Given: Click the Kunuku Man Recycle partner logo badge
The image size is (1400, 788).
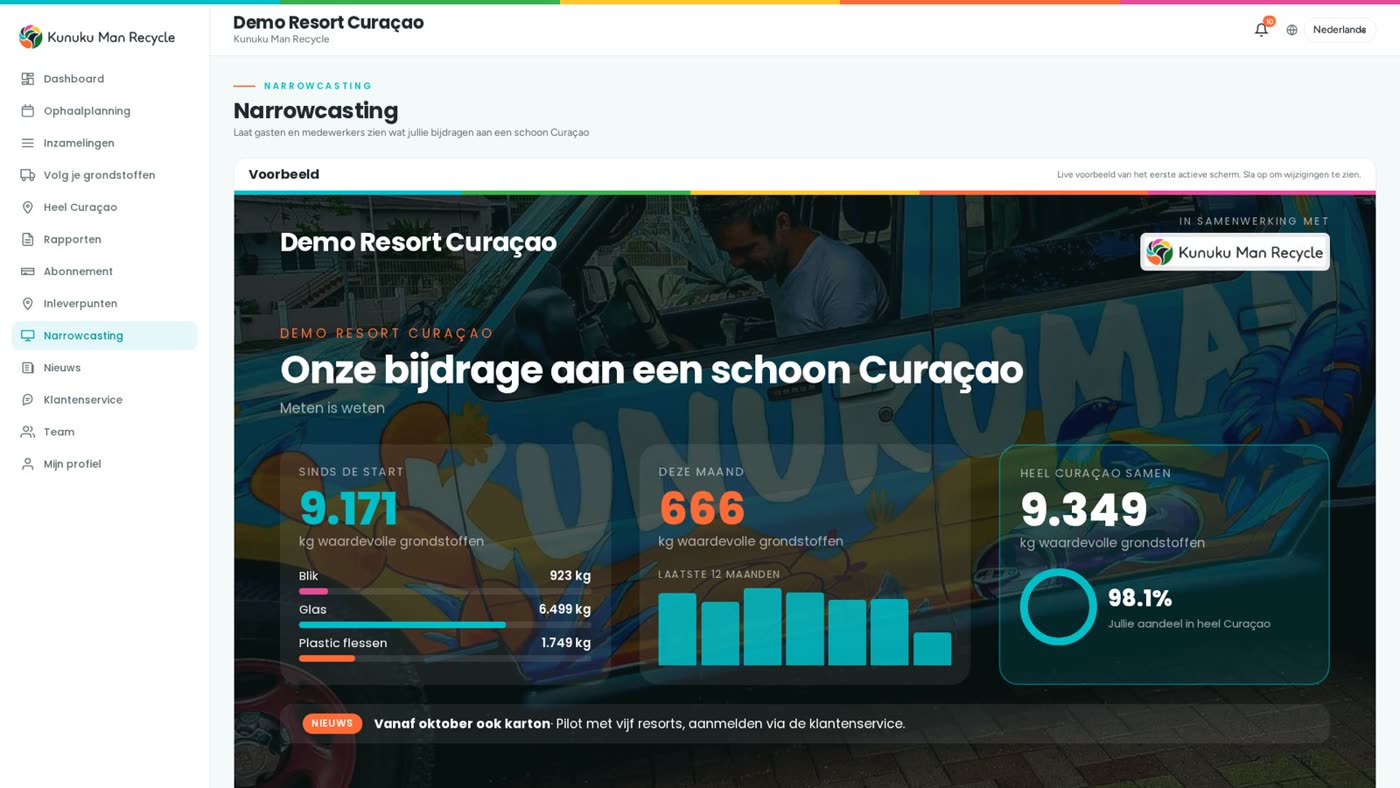Looking at the screenshot, I should pyautogui.click(x=1235, y=252).
